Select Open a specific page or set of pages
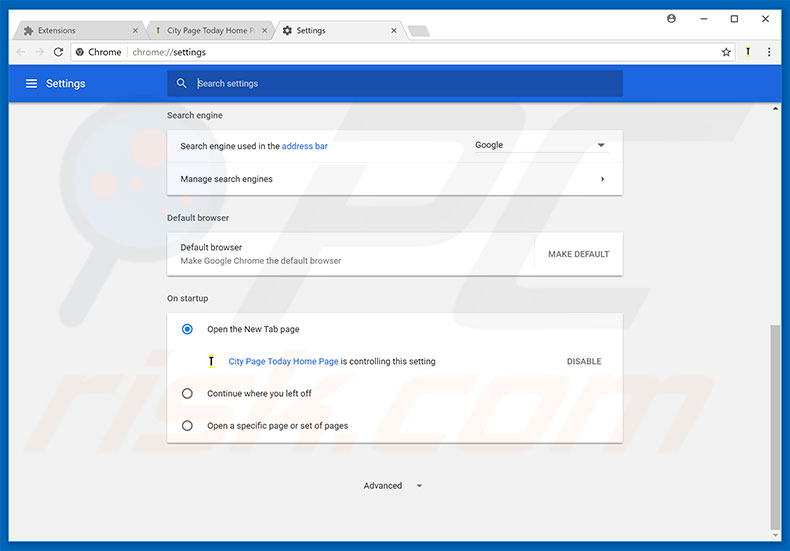790x551 pixels. point(187,426)
